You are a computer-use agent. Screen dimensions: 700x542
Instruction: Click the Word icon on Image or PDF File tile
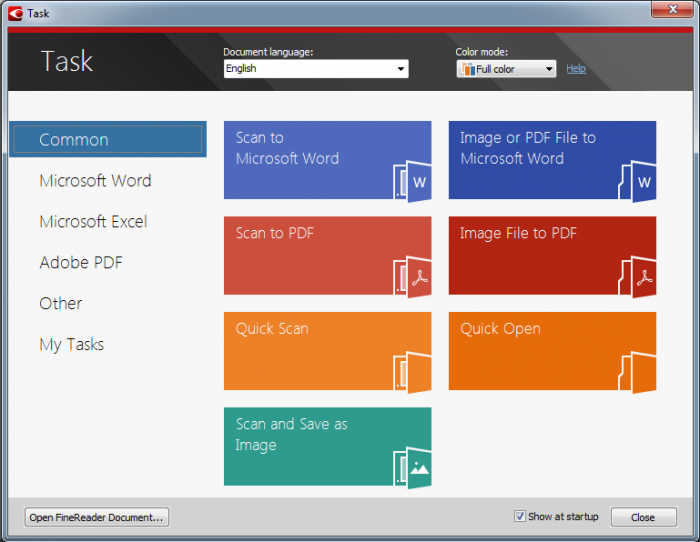coord(638,181)
